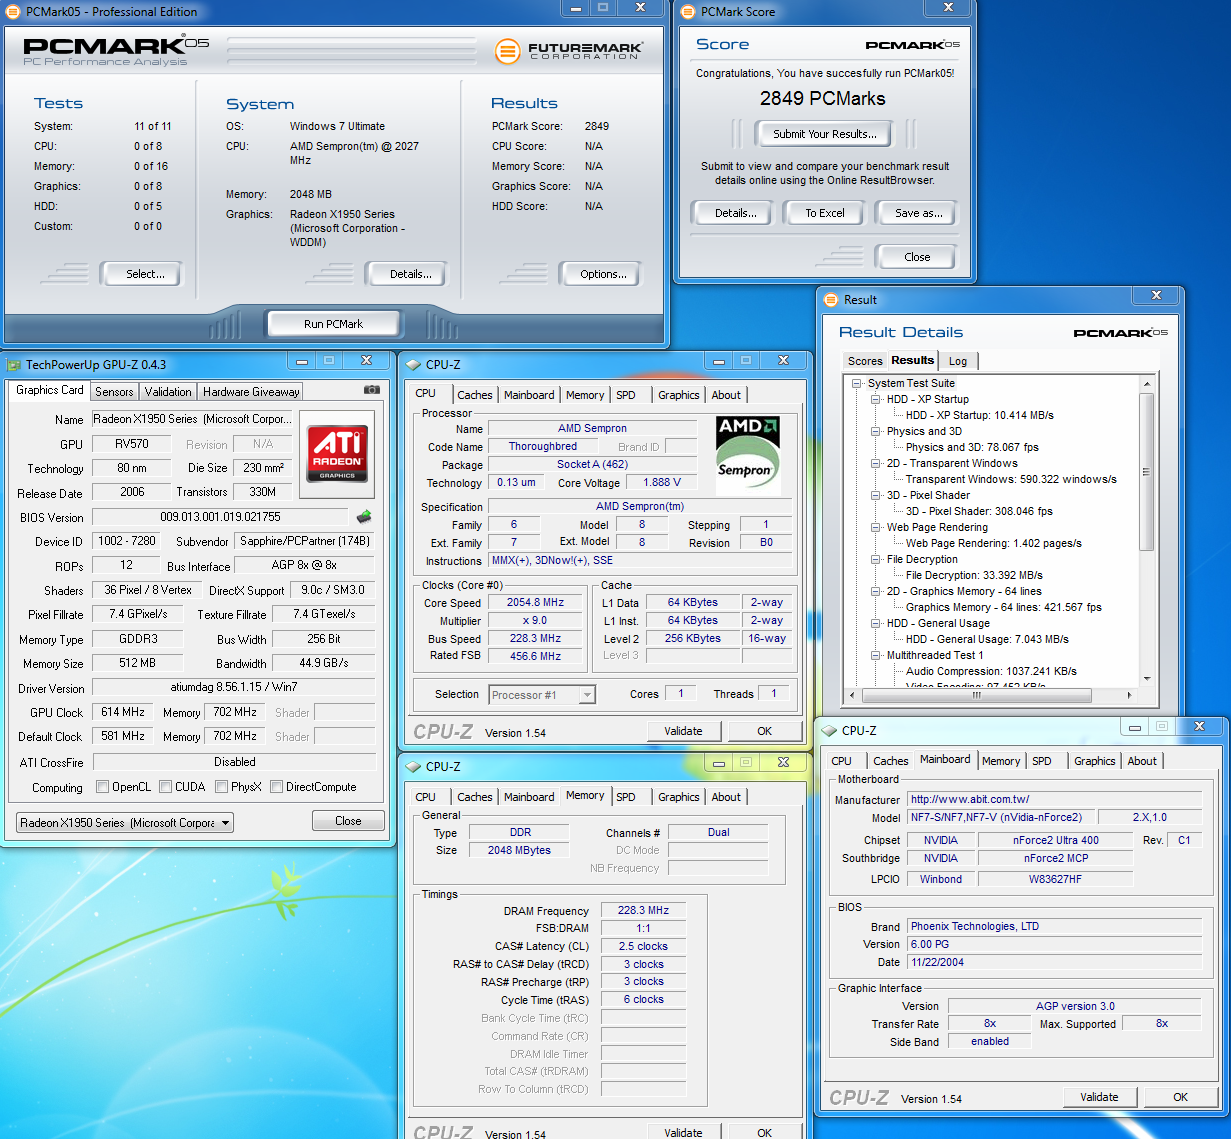
Task: Click OK in the CPU-Z Mainboard window
Action: (1180, 1097)
